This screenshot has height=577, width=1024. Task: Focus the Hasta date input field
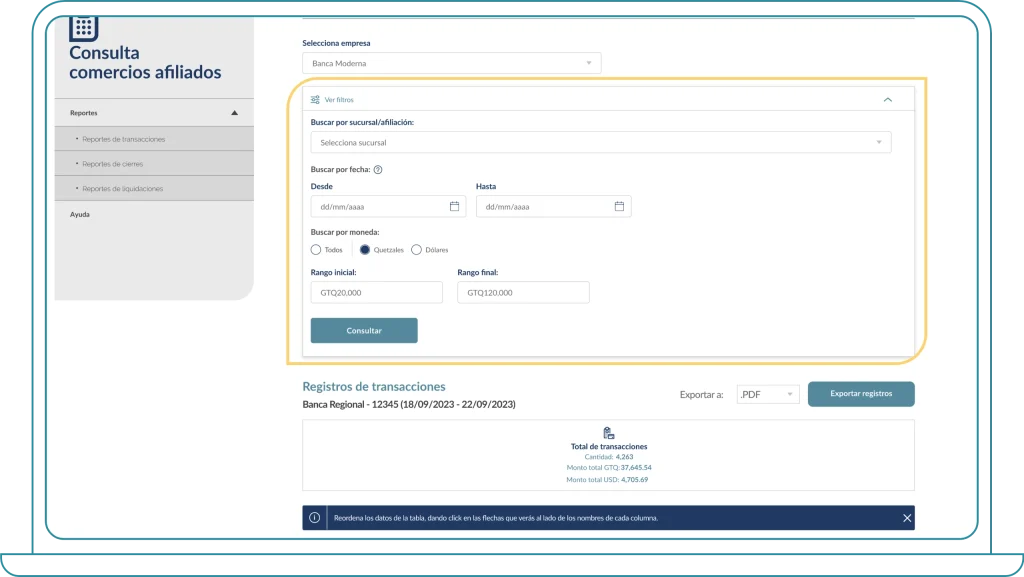[553, 206]
